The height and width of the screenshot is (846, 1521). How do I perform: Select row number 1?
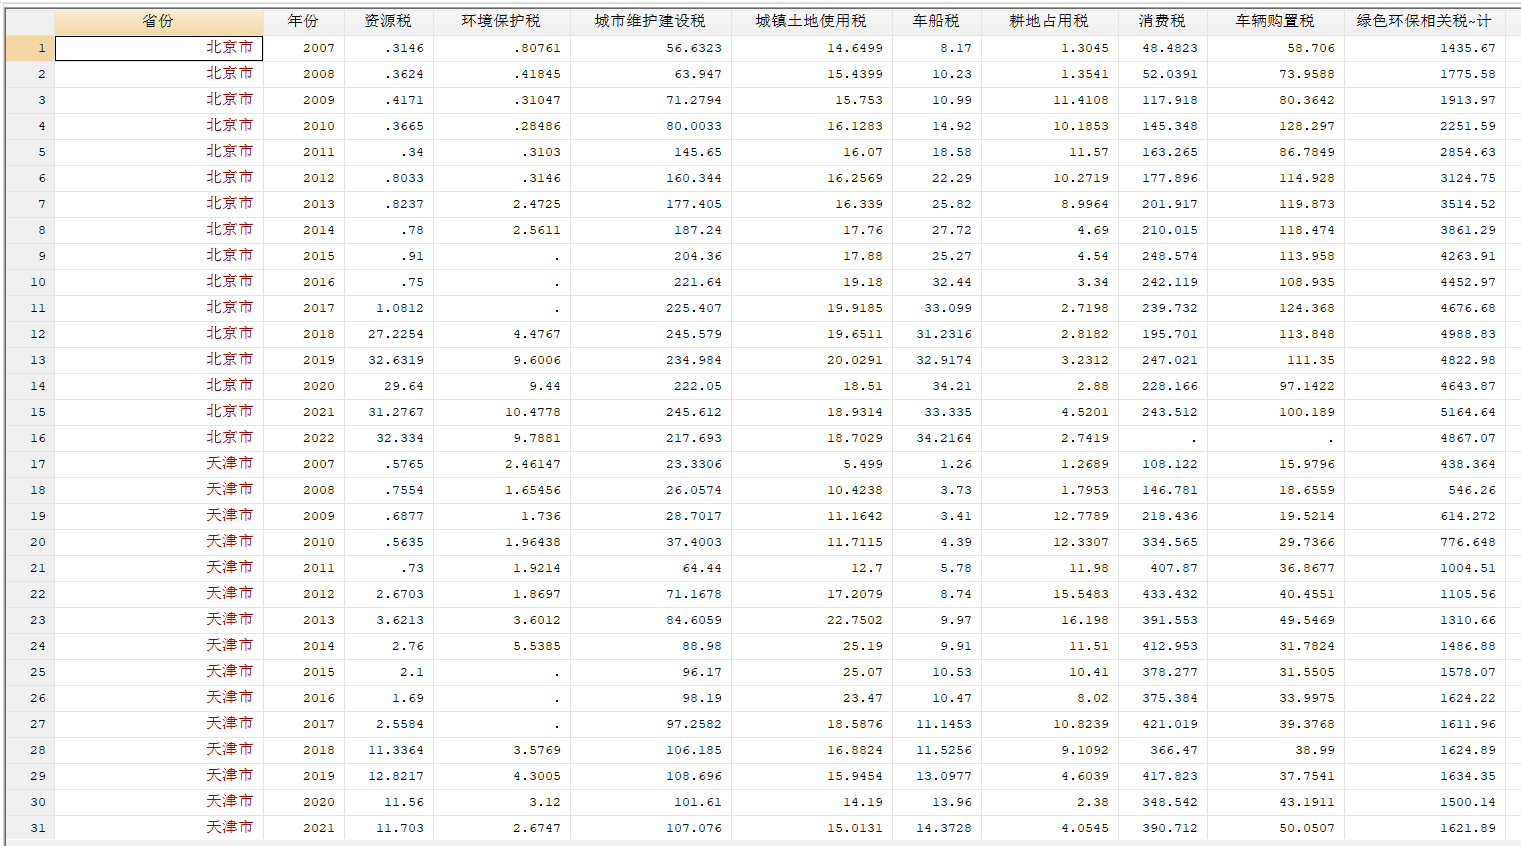(30, 48)
